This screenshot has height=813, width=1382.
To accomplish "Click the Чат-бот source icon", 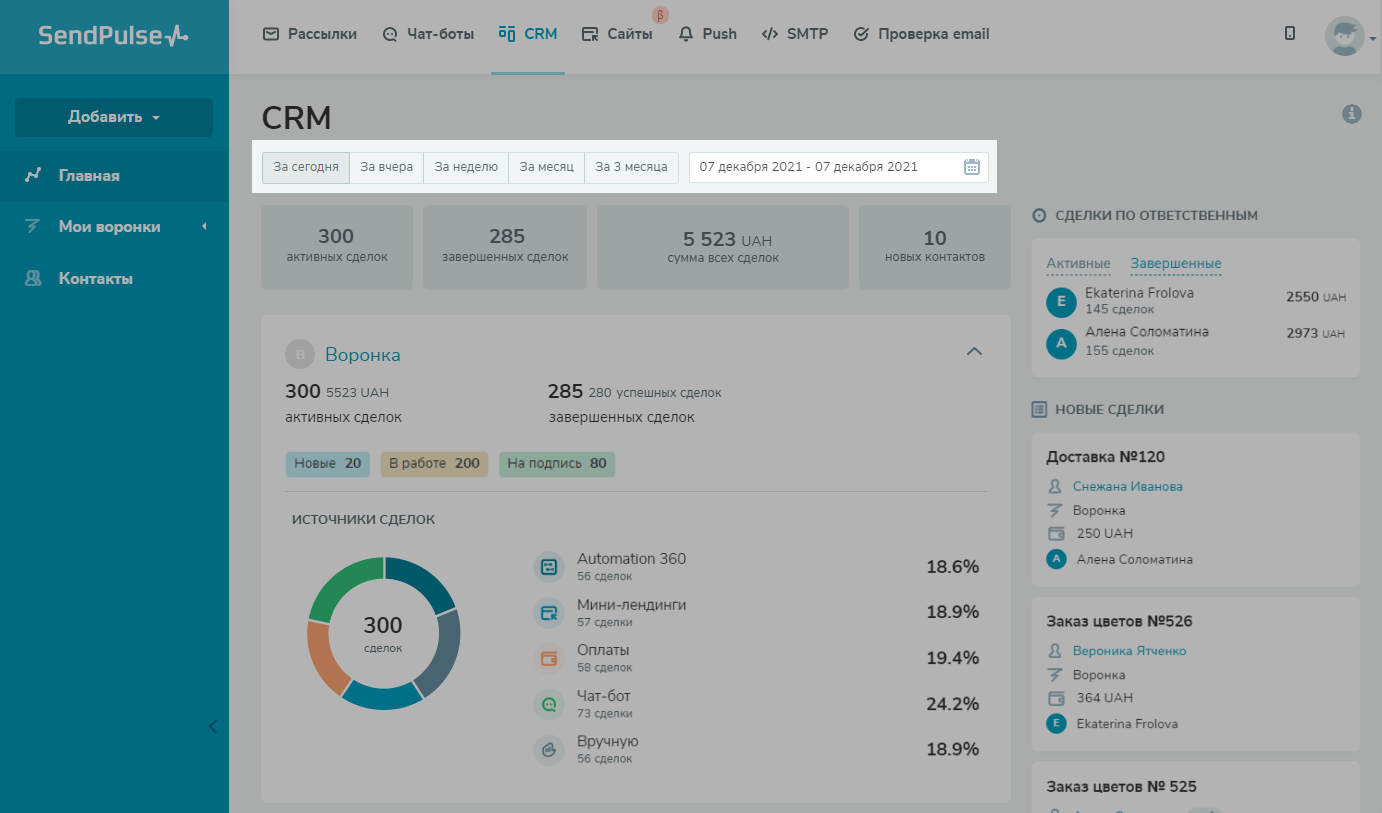I will point(549,704).
